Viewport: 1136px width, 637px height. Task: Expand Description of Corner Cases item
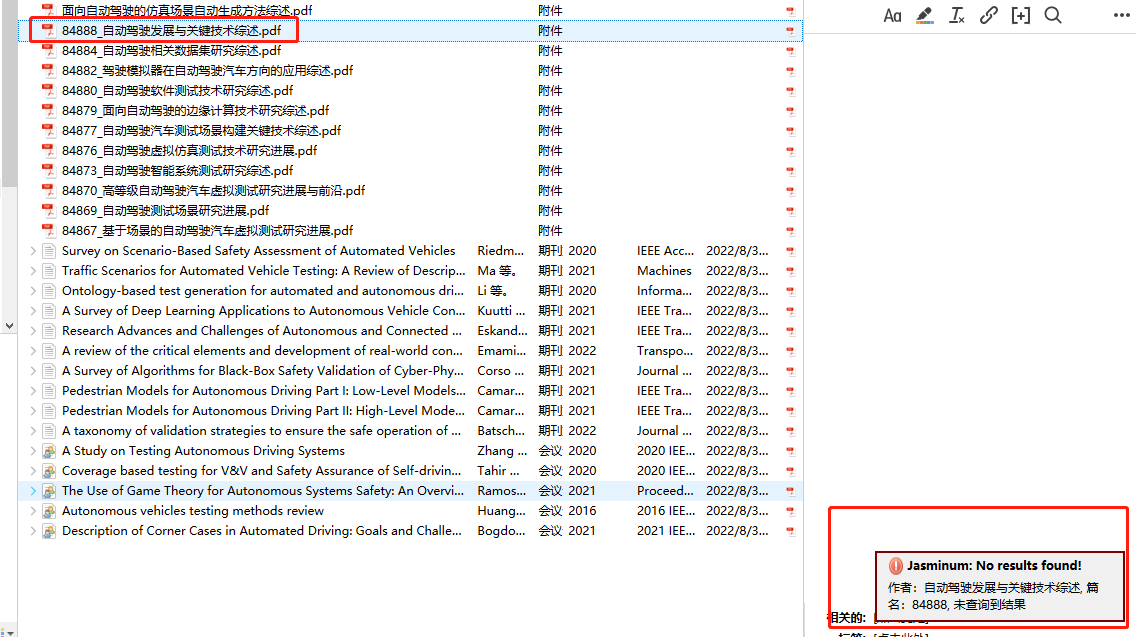[33, 531]
